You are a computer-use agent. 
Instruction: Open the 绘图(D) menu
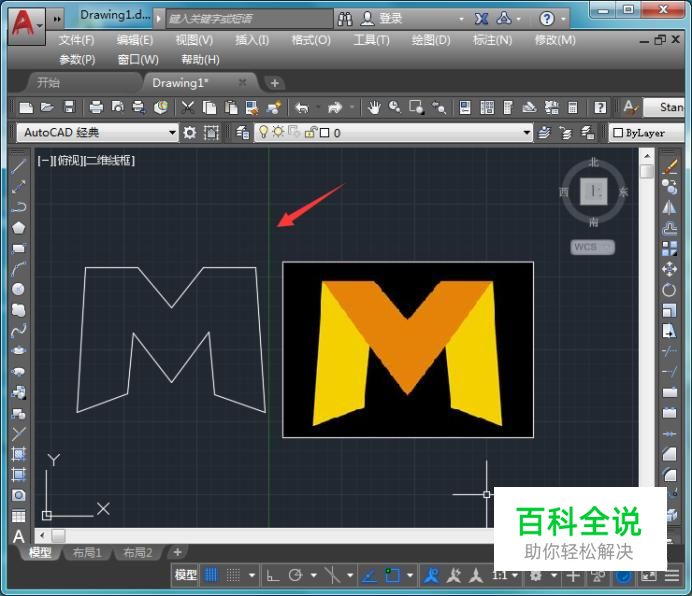431,40
